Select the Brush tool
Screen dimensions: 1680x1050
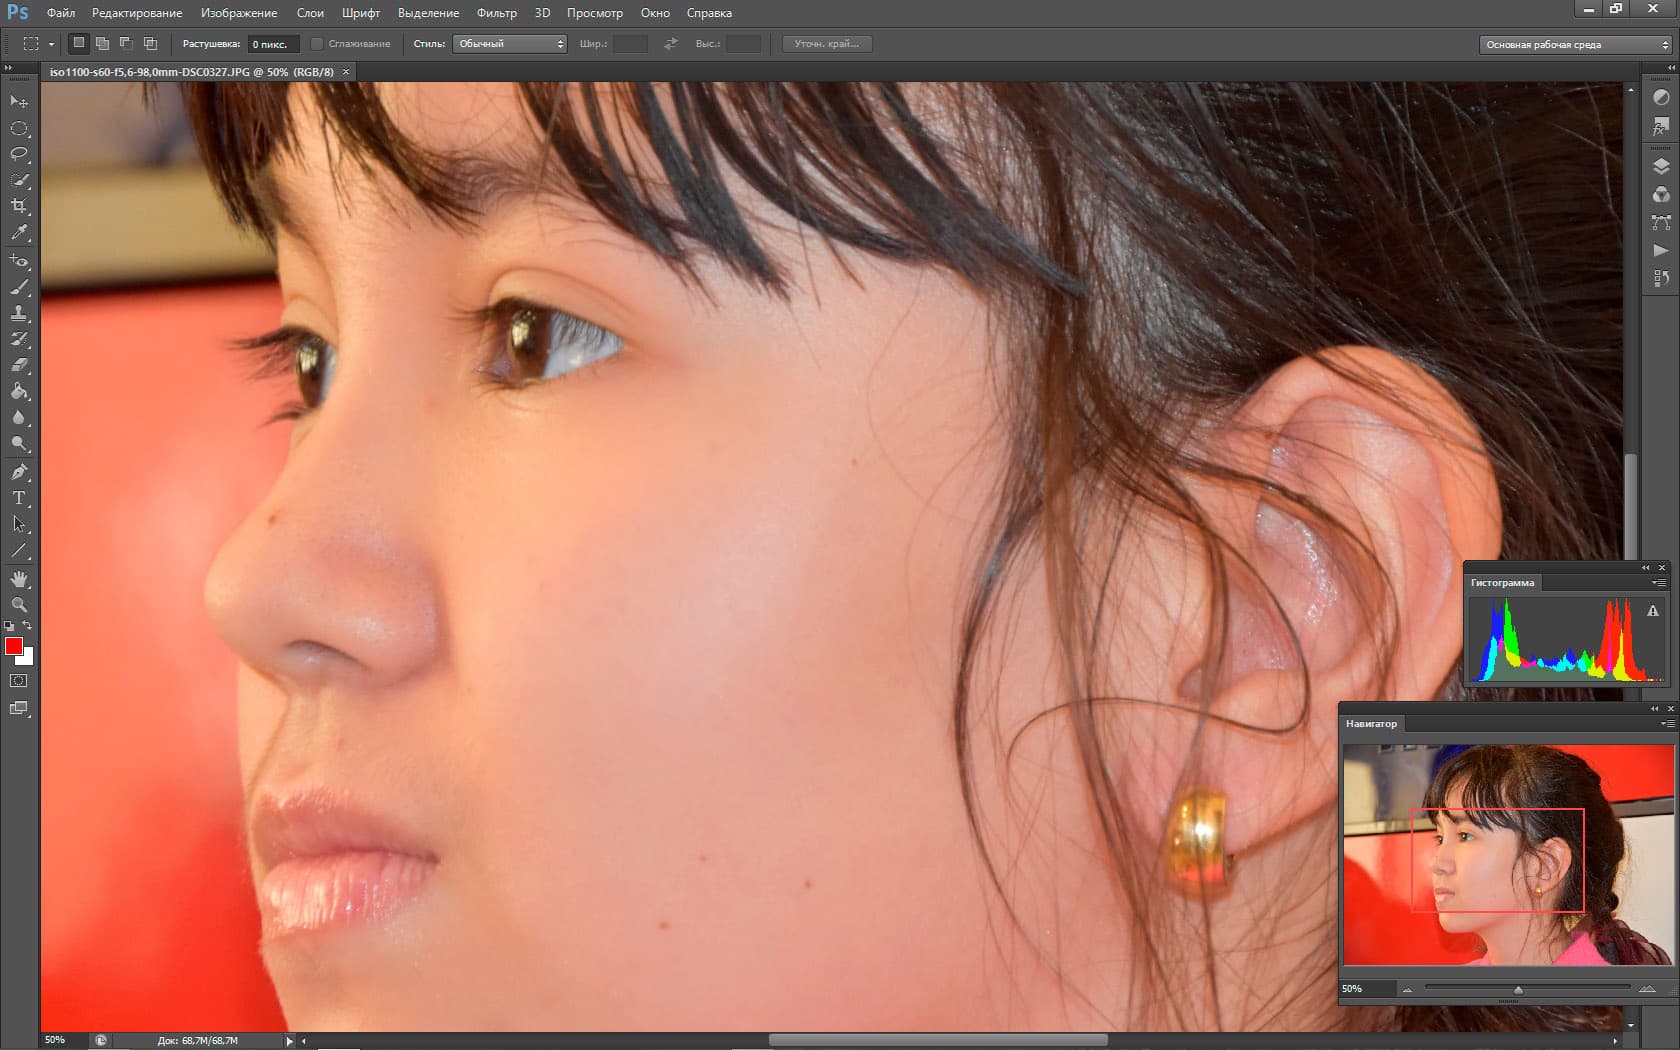(19, 287)
